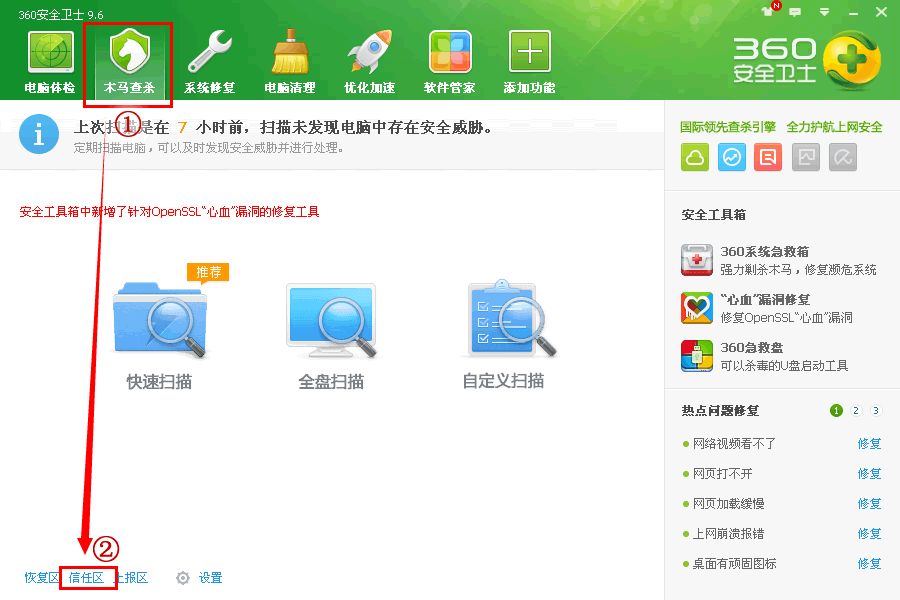Click 修复 for 桌面有顽固图标
The height and width of the screenshot is (600, 900).
(x=869, y=564)
